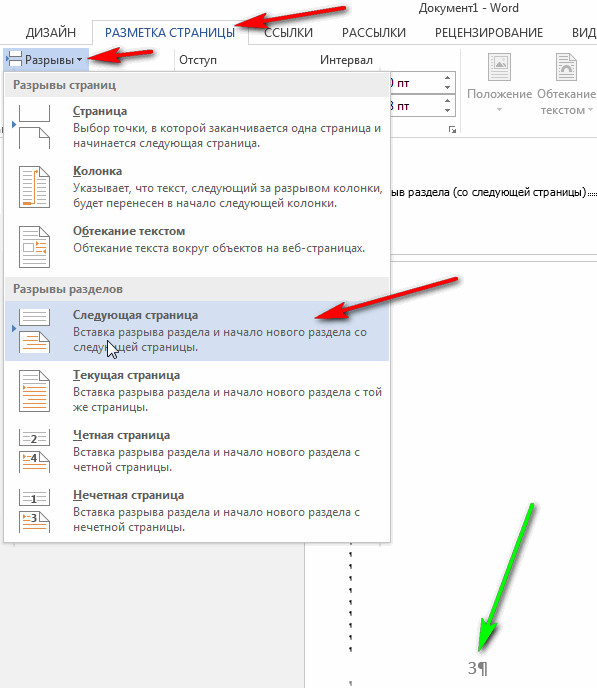Click the Положение picture position icon
Image resolution: width=597 pixels, height=688 pixels.
tap(500, 67)
